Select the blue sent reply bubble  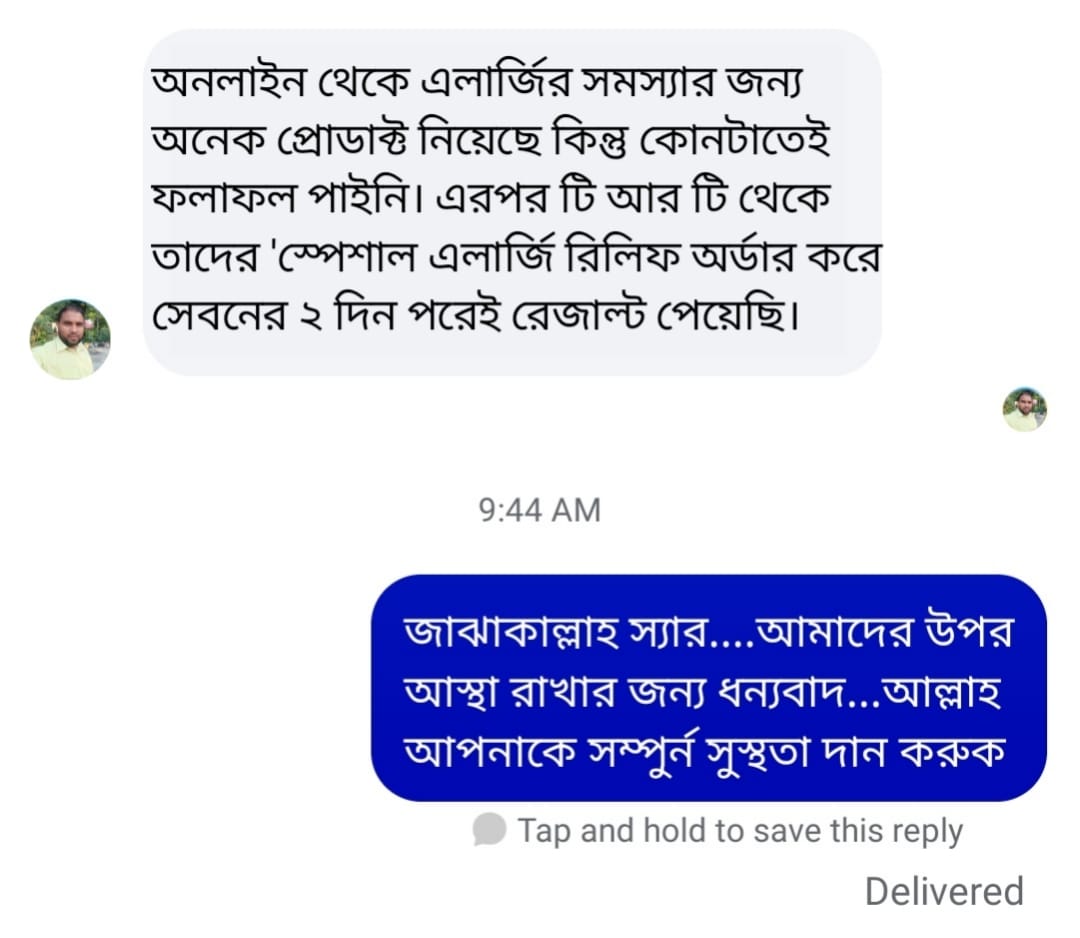click(709, 687)
